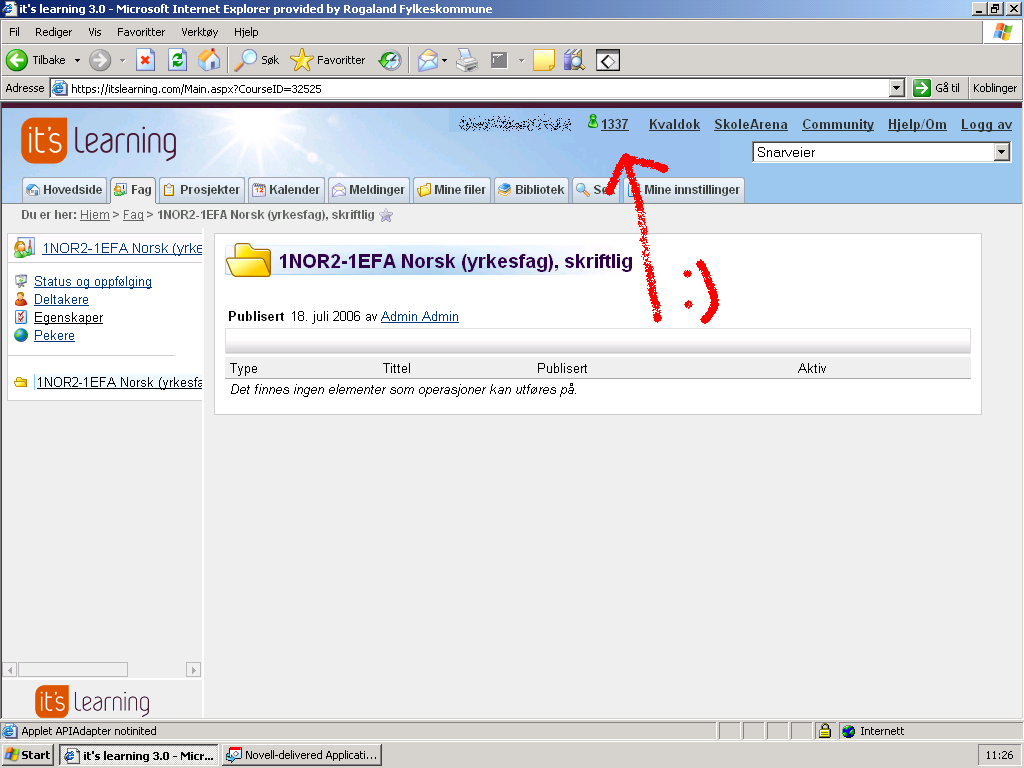The image size is (1024, 768).
Task: Click the Egenskaper checklist icon
Action: tap(22, 317)
